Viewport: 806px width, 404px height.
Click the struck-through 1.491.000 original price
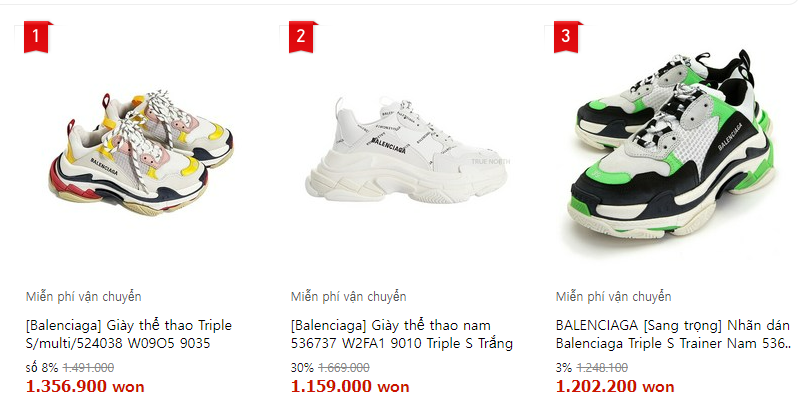point(88,368)
